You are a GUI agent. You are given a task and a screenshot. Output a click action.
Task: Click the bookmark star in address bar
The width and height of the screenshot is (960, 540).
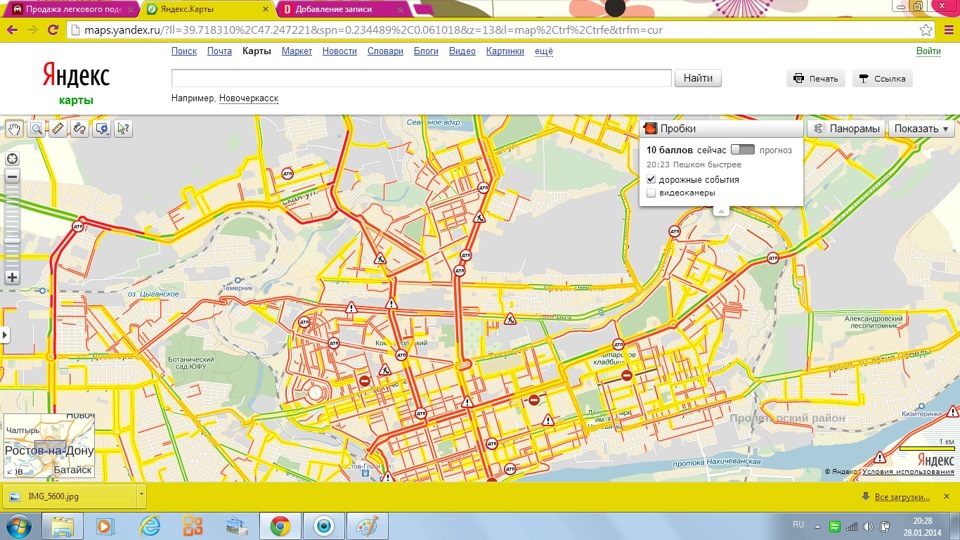926,30
